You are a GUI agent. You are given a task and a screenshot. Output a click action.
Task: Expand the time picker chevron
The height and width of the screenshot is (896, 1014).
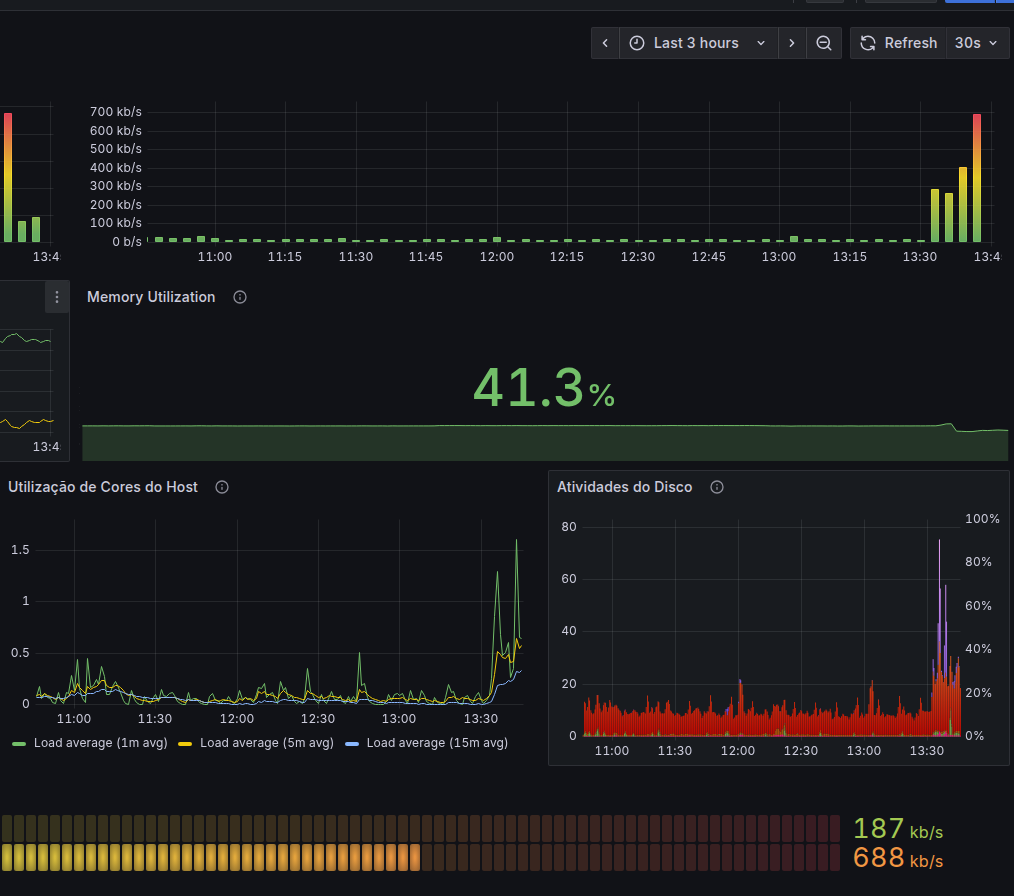click(x=761, y=43)
